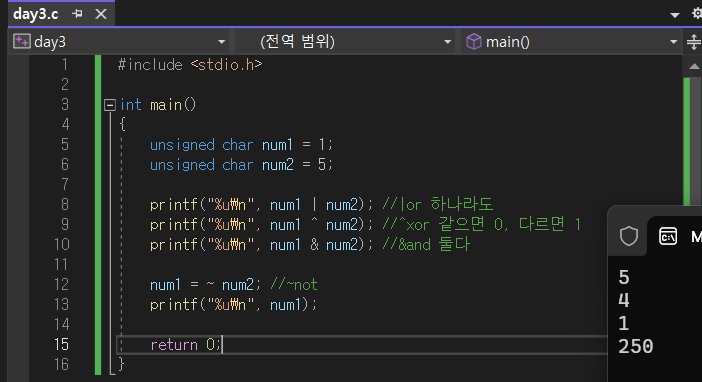The height and width of the screenshot is (382, 702).
Task: Click the console output value 250
Action: (x=636, y=346)
